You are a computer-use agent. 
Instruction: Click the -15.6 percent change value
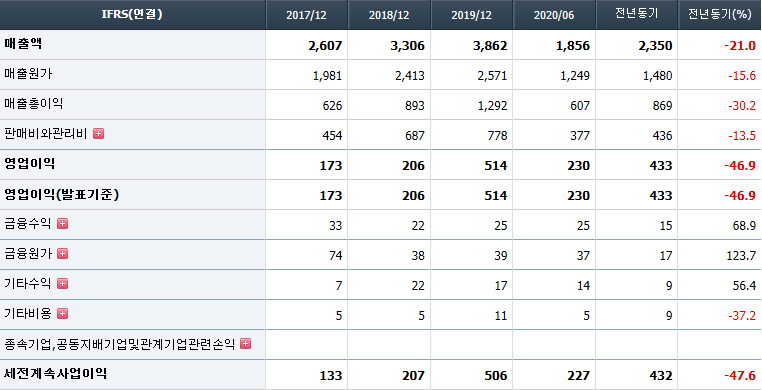pyautogui.click(x=742, y=76)
